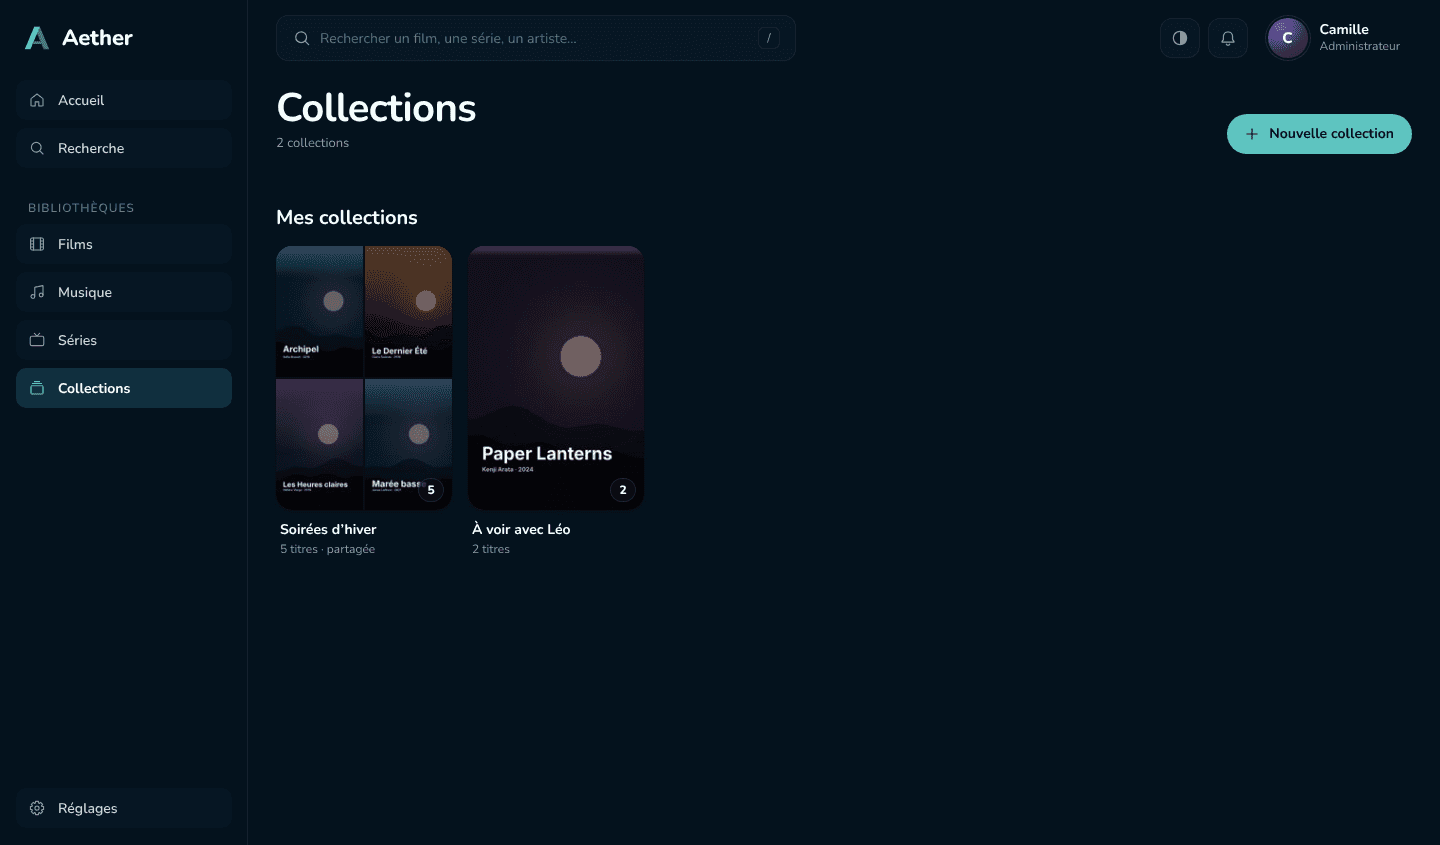1440x845 pixels.
Task: Click the TV icon beside Séries
Action: (x=37, y=340)
